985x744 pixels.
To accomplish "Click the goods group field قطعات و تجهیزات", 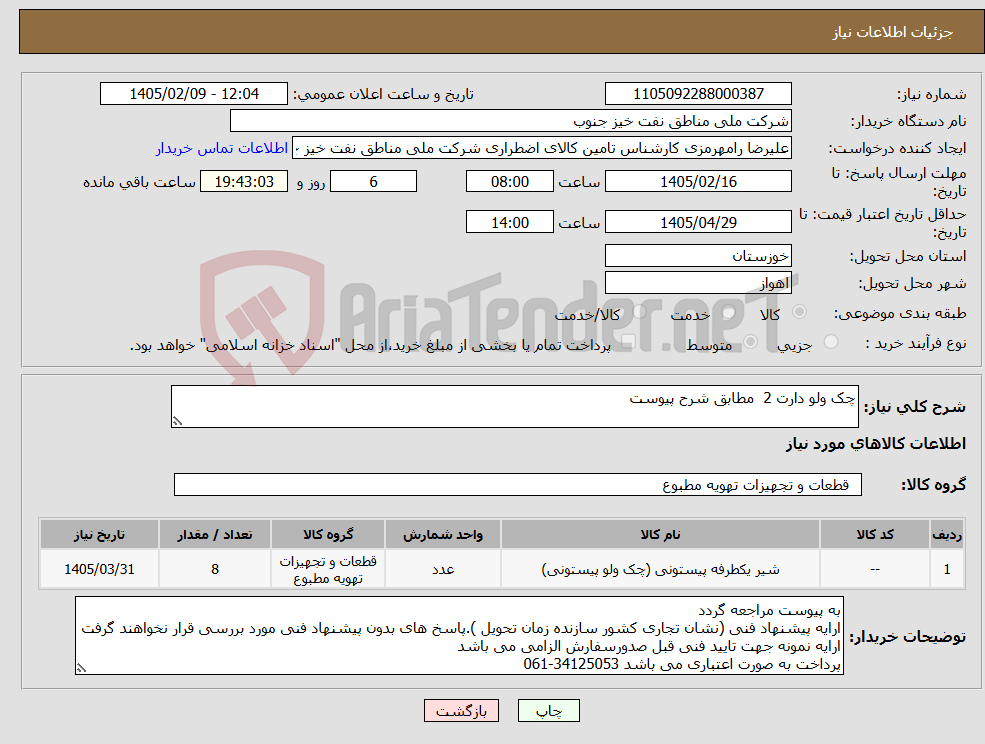I will pyautogui.click(x=518, y=484).
